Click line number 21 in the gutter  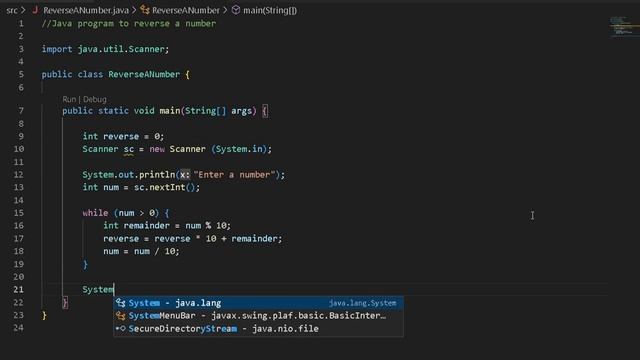(x=19, y=289)
